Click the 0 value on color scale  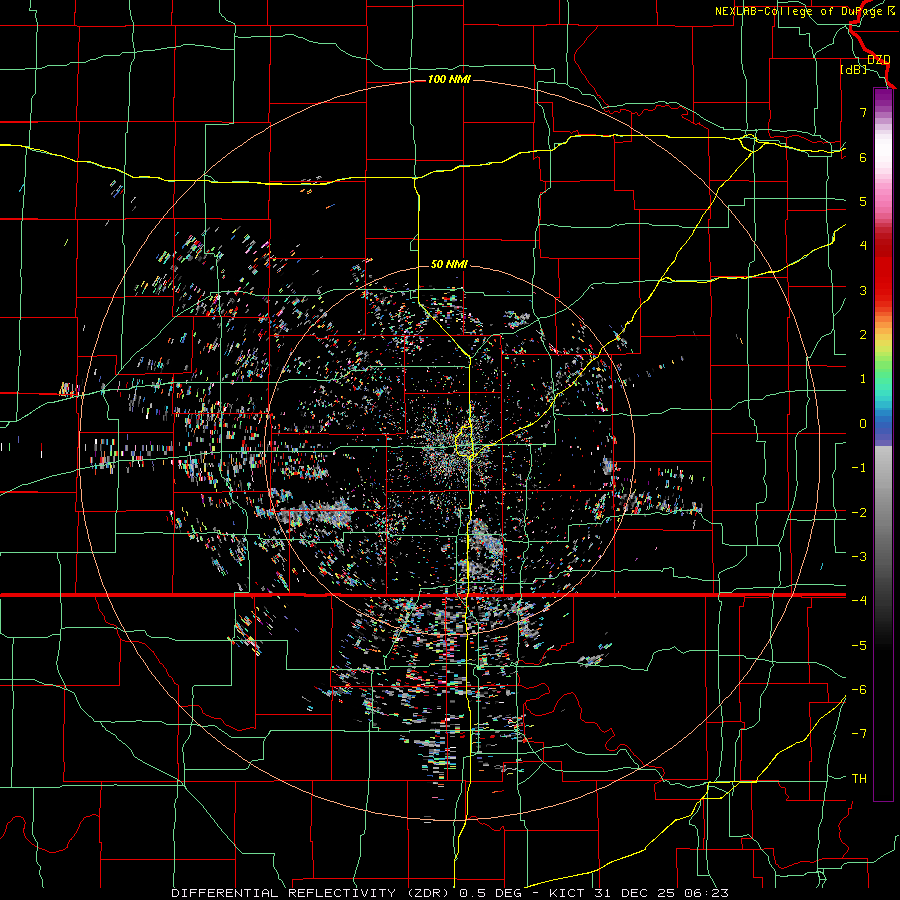tap(863, 424)
